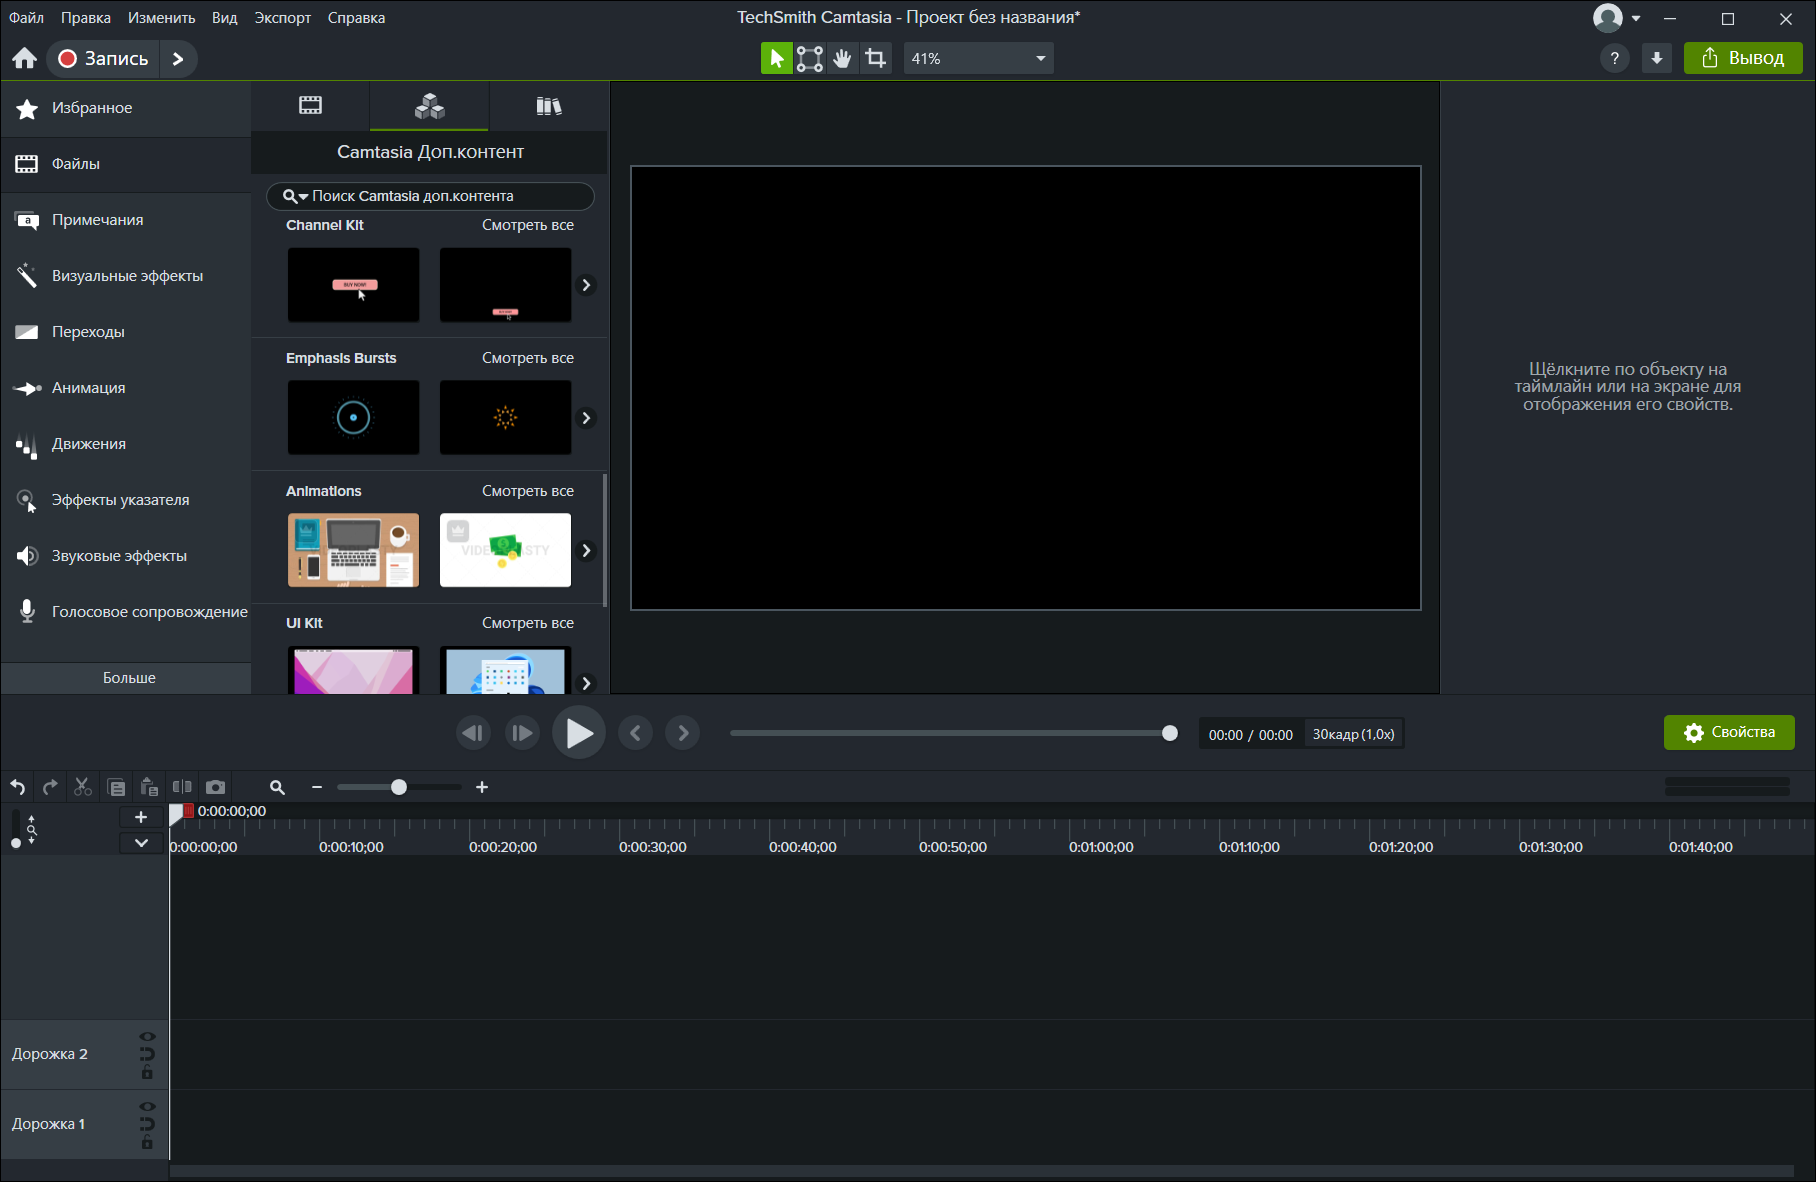
Task: Open the Файл menu
Action: click(27, 18)
